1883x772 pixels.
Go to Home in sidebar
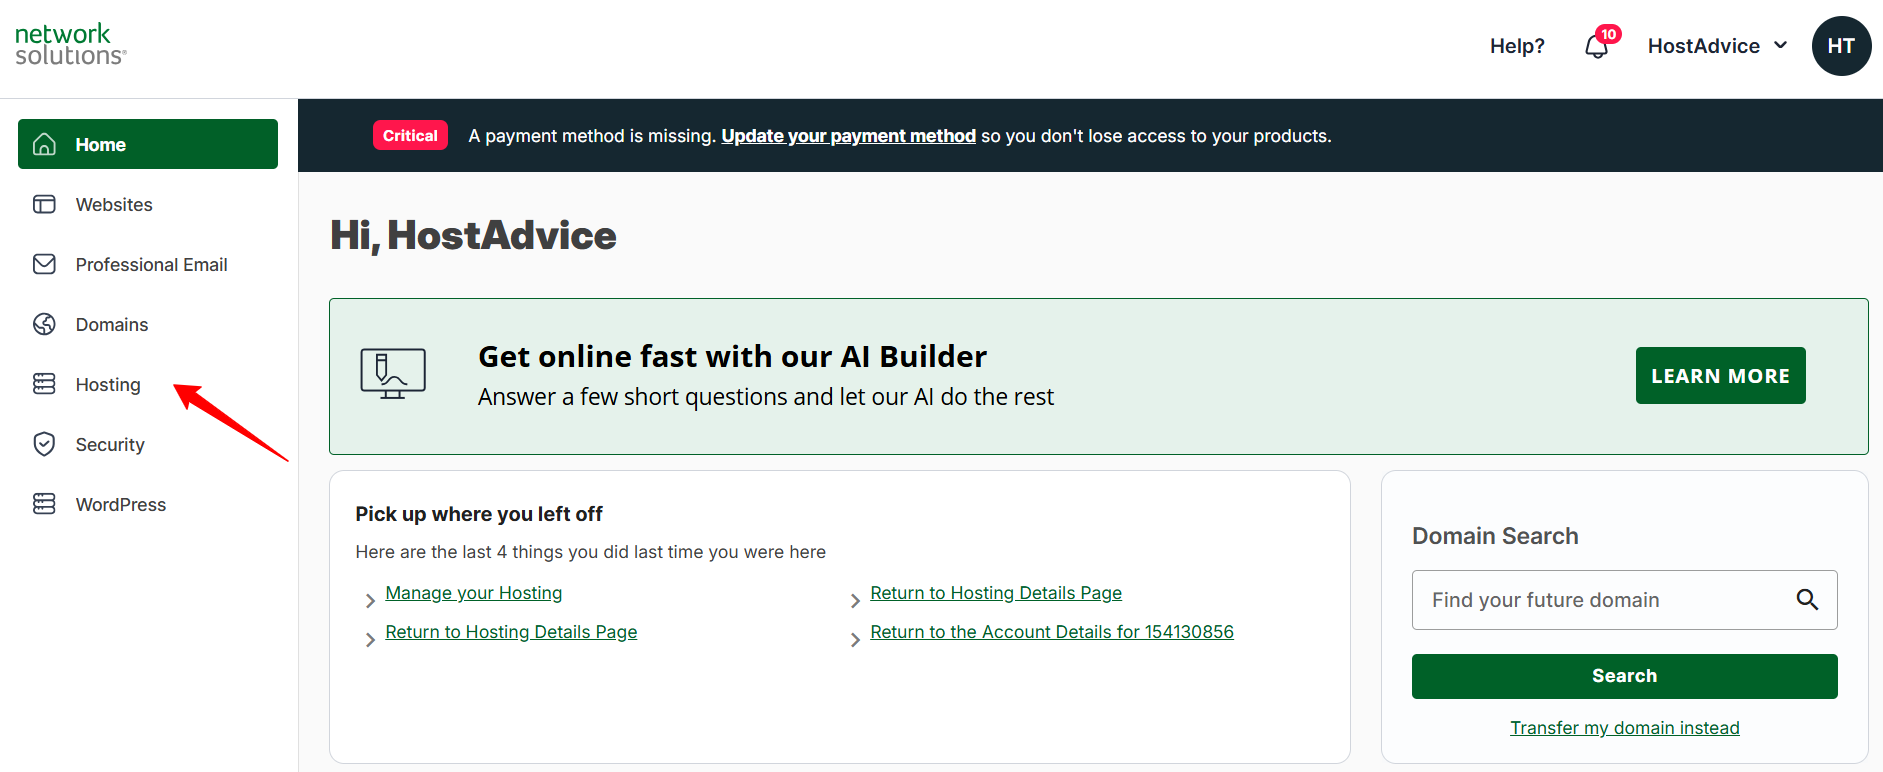148,144
